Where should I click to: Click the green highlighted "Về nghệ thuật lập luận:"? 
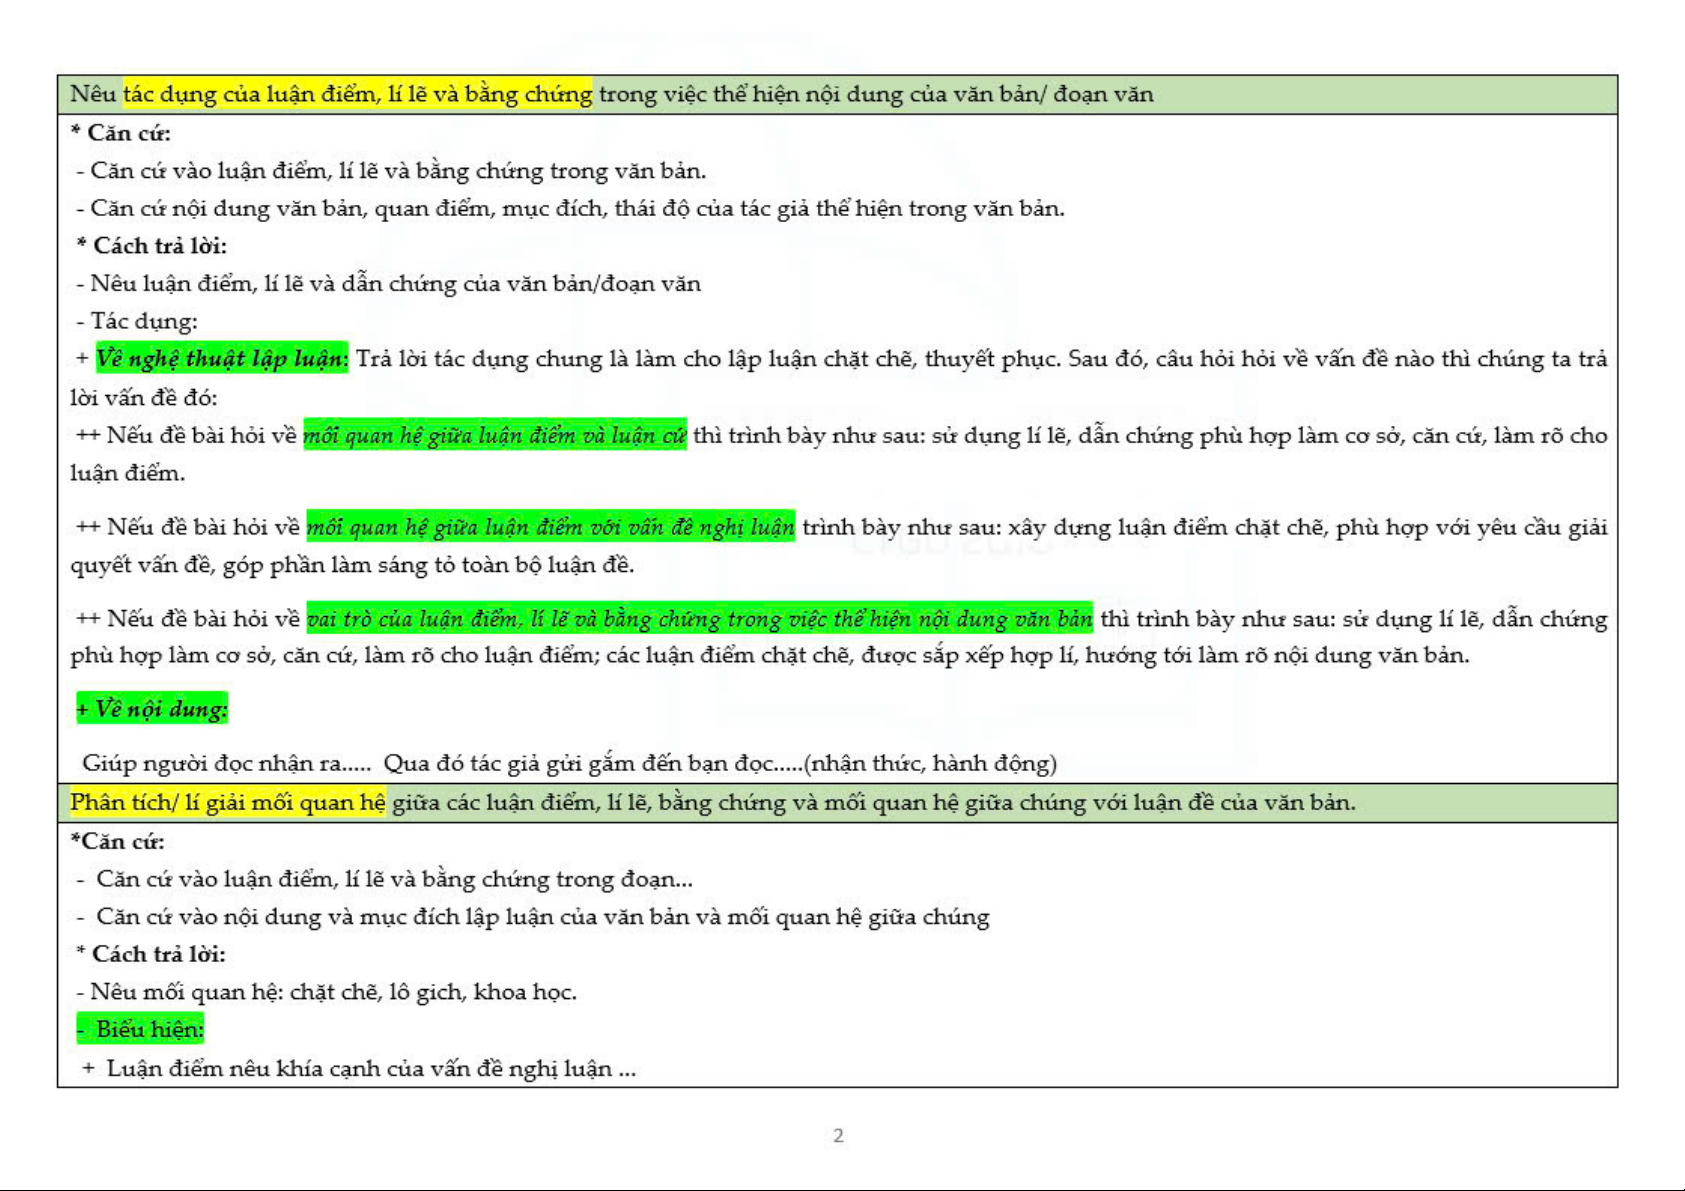point(221,359)
